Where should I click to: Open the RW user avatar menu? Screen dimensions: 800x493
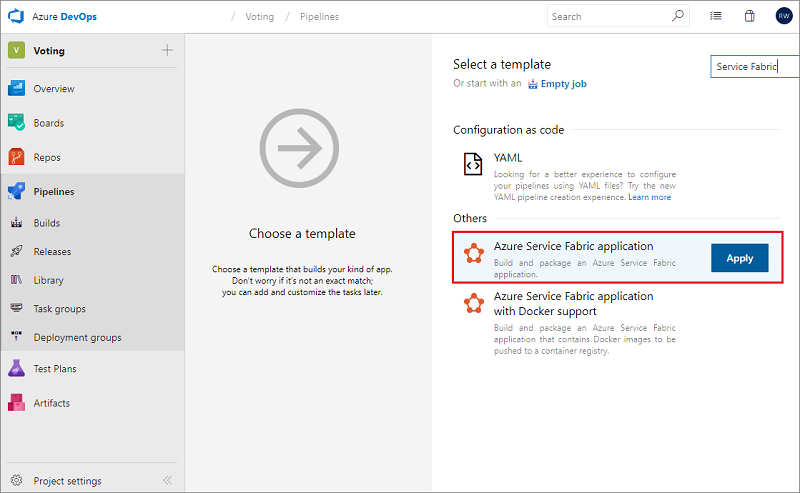[x=783, y=16]
